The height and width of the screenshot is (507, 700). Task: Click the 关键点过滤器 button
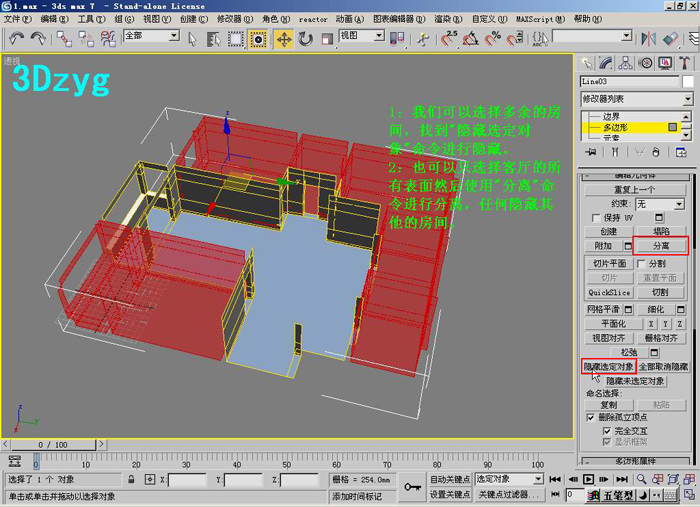point(509,495)
